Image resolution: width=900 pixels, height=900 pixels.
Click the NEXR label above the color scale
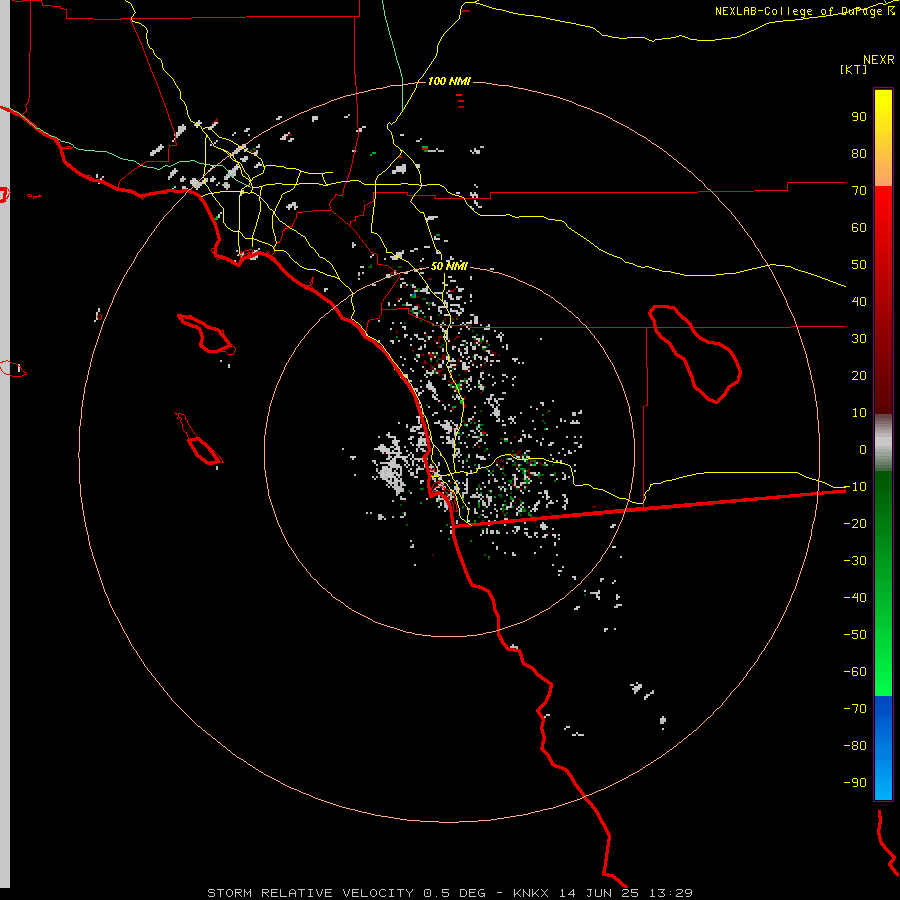[878, 60]
